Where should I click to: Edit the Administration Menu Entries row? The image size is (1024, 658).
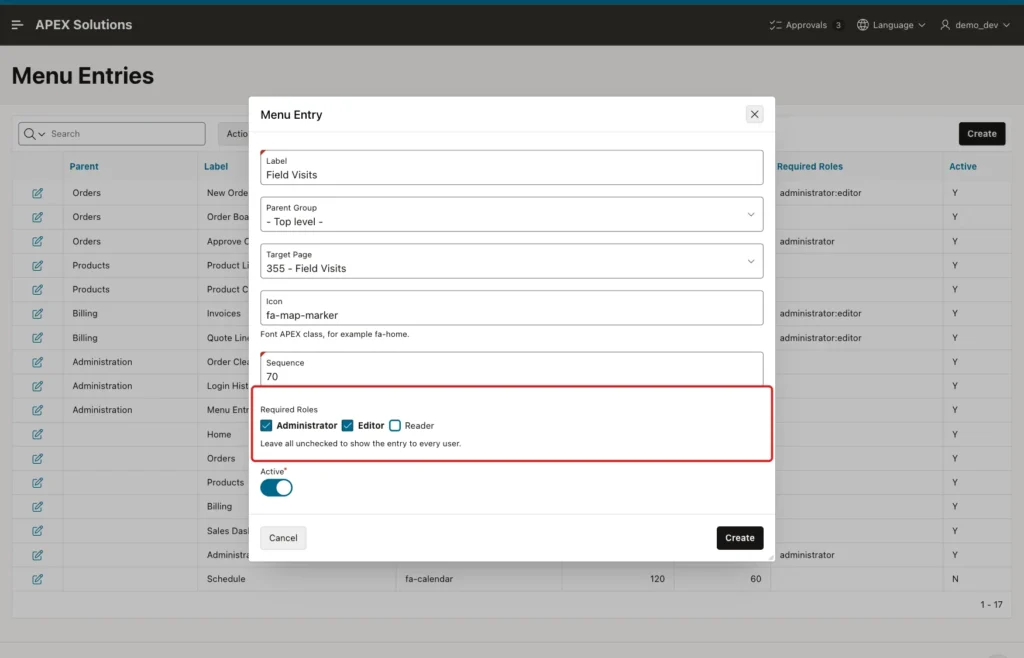(37, 411)
